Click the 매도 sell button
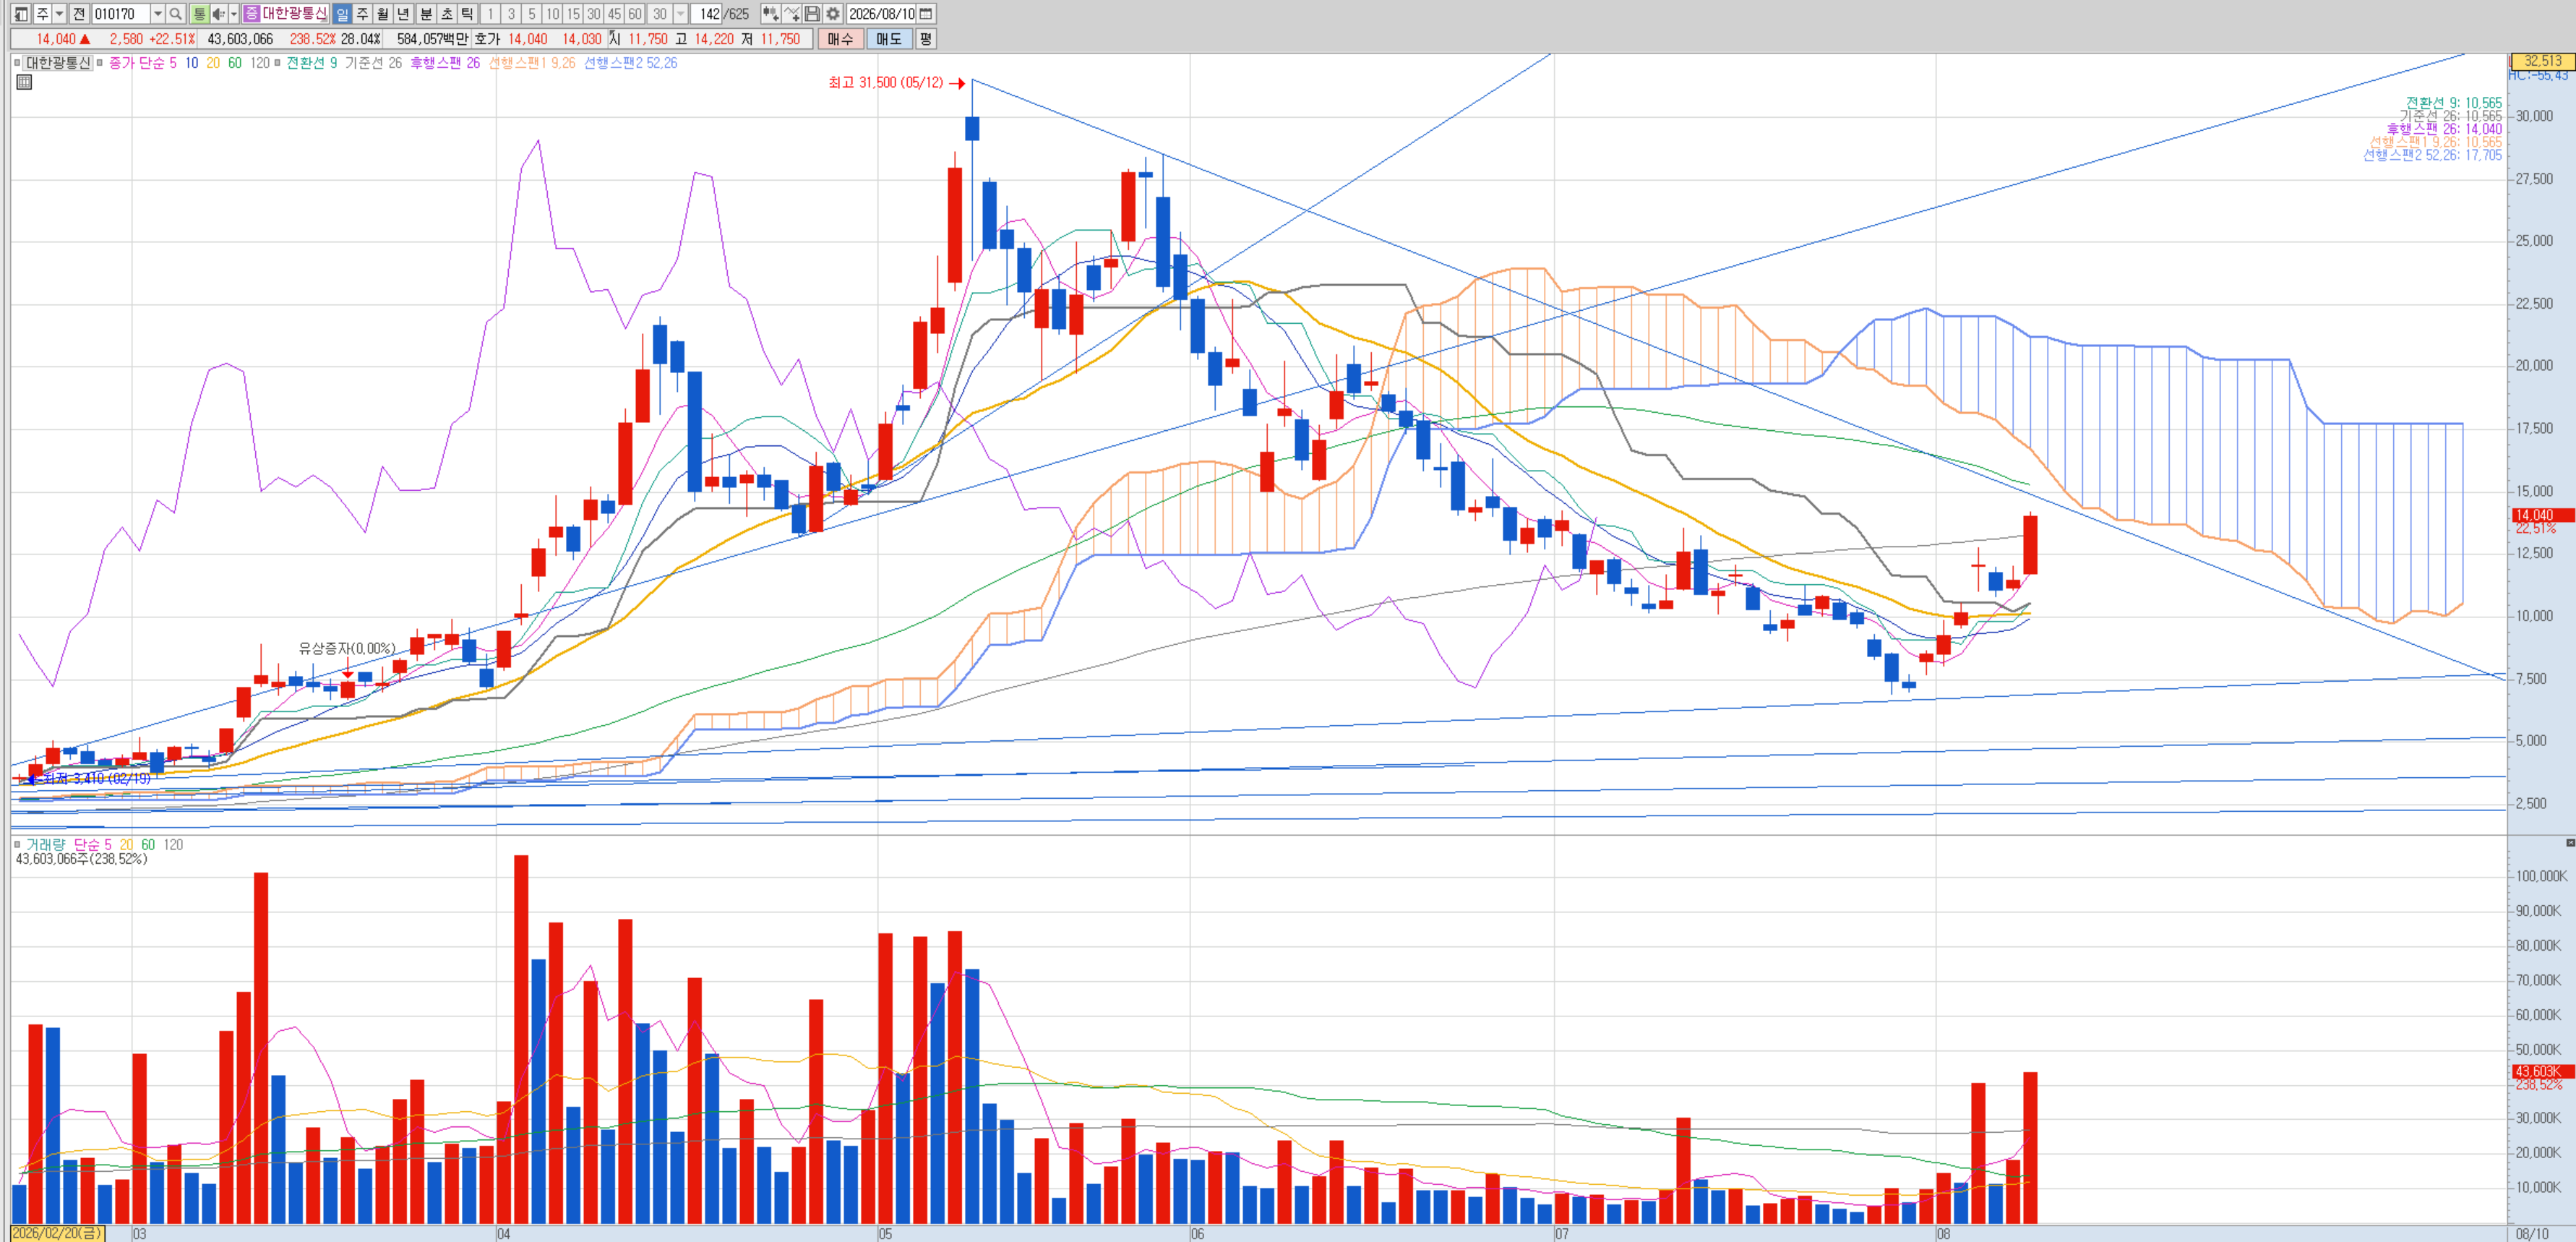 [x=889, y=39]
